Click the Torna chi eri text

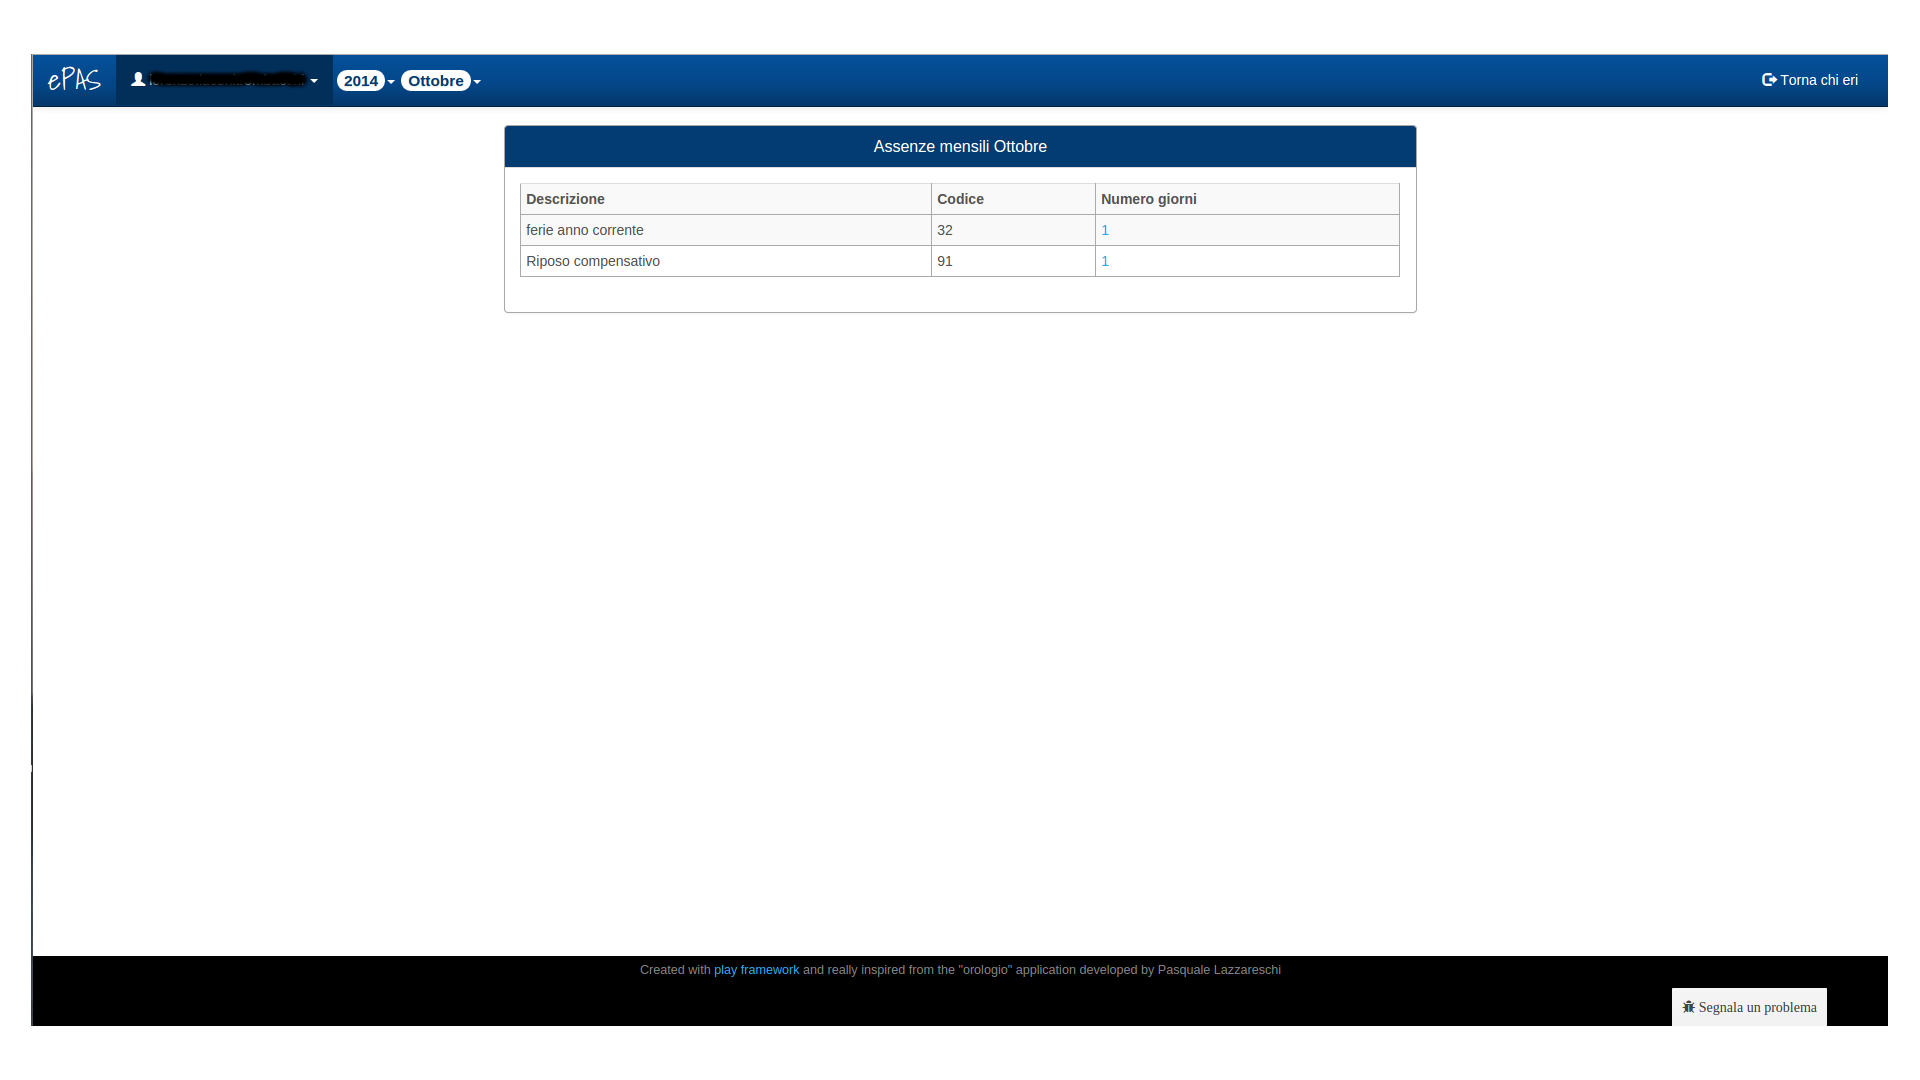click(1818, 80)
